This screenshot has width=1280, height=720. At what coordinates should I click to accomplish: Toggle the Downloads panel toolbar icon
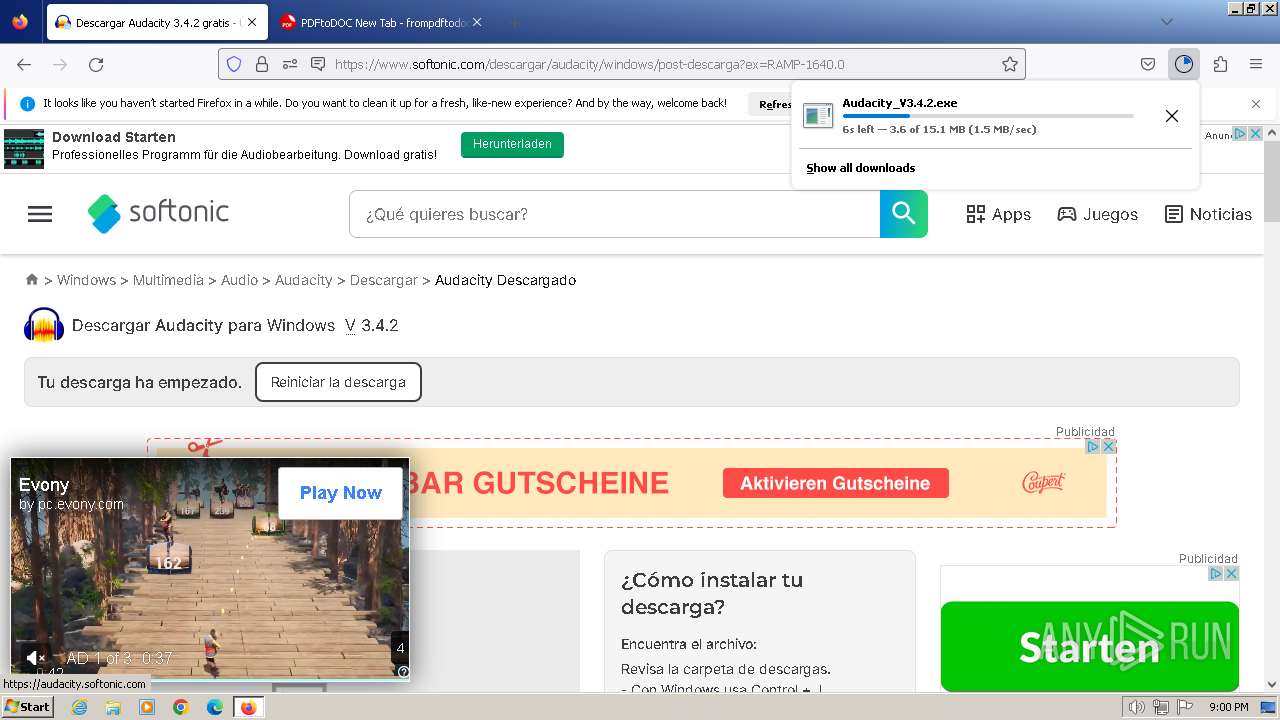(x=1184, y=64)
